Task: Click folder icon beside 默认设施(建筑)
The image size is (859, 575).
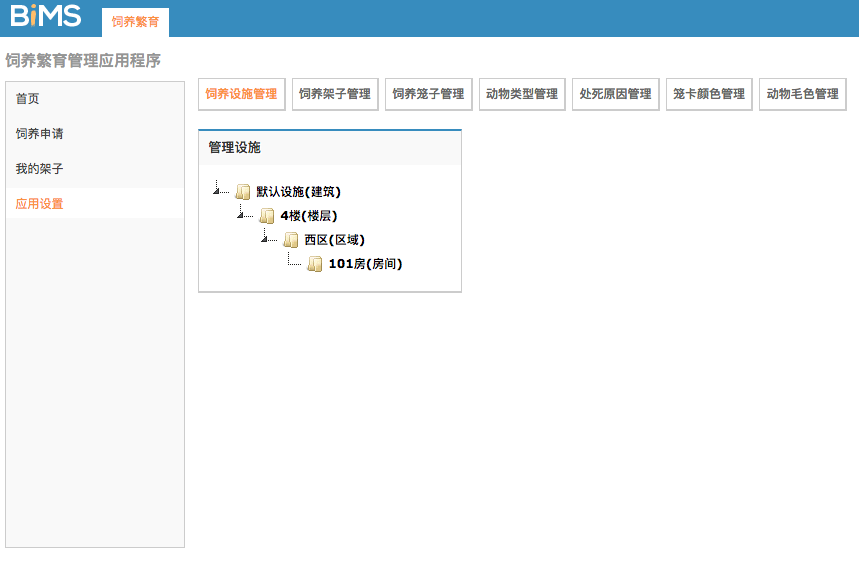Action: click(x=243, y=192)
